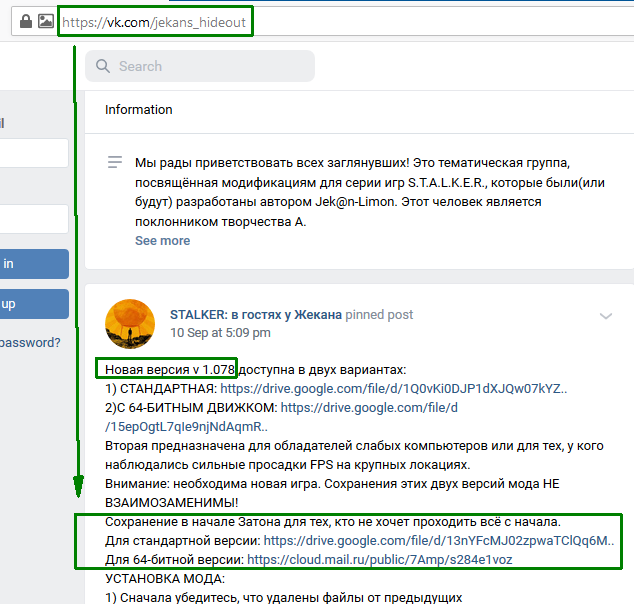Open the standard version save file Drive link
The image size is (634, 604).
tap(439, 541)
